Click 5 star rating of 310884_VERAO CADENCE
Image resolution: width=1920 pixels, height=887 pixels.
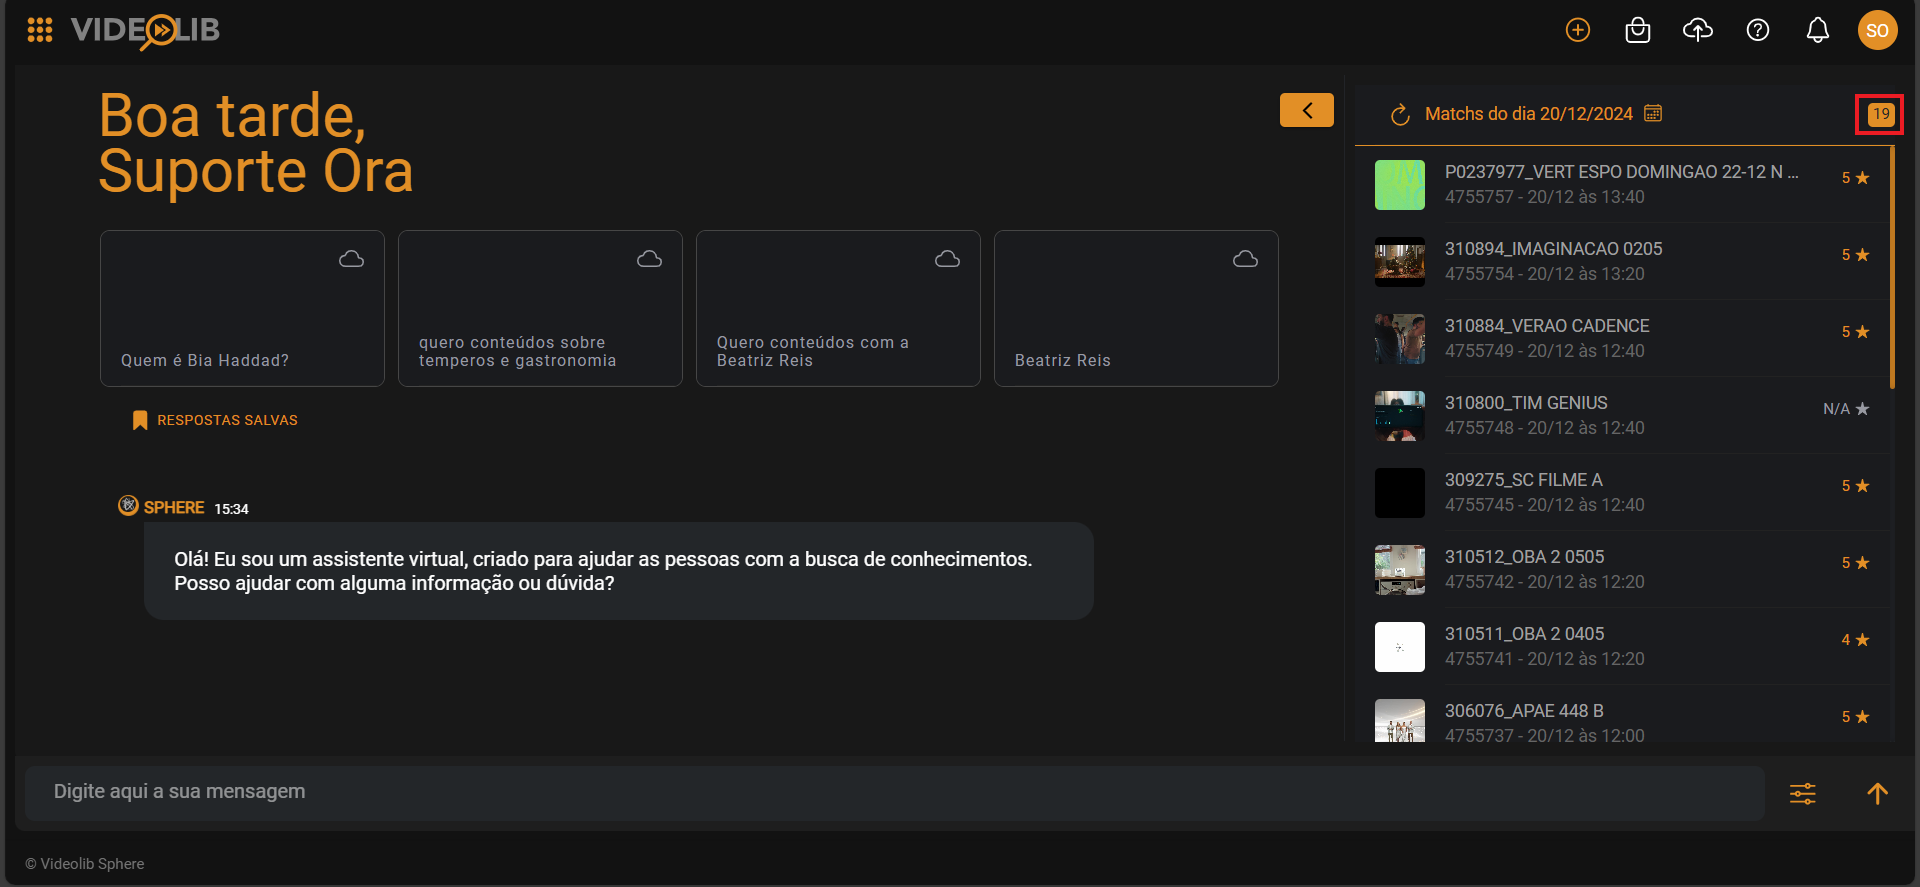pos(1855,332)
